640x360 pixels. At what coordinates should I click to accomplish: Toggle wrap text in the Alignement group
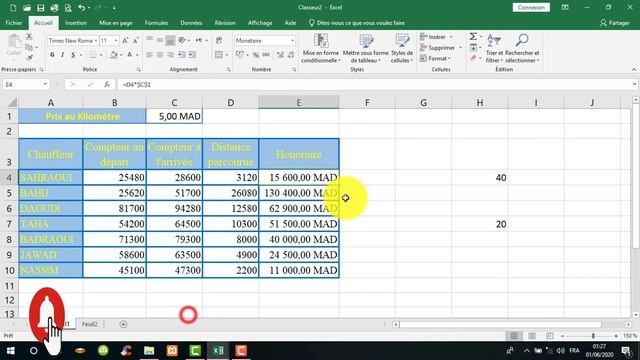coord(219,40)
